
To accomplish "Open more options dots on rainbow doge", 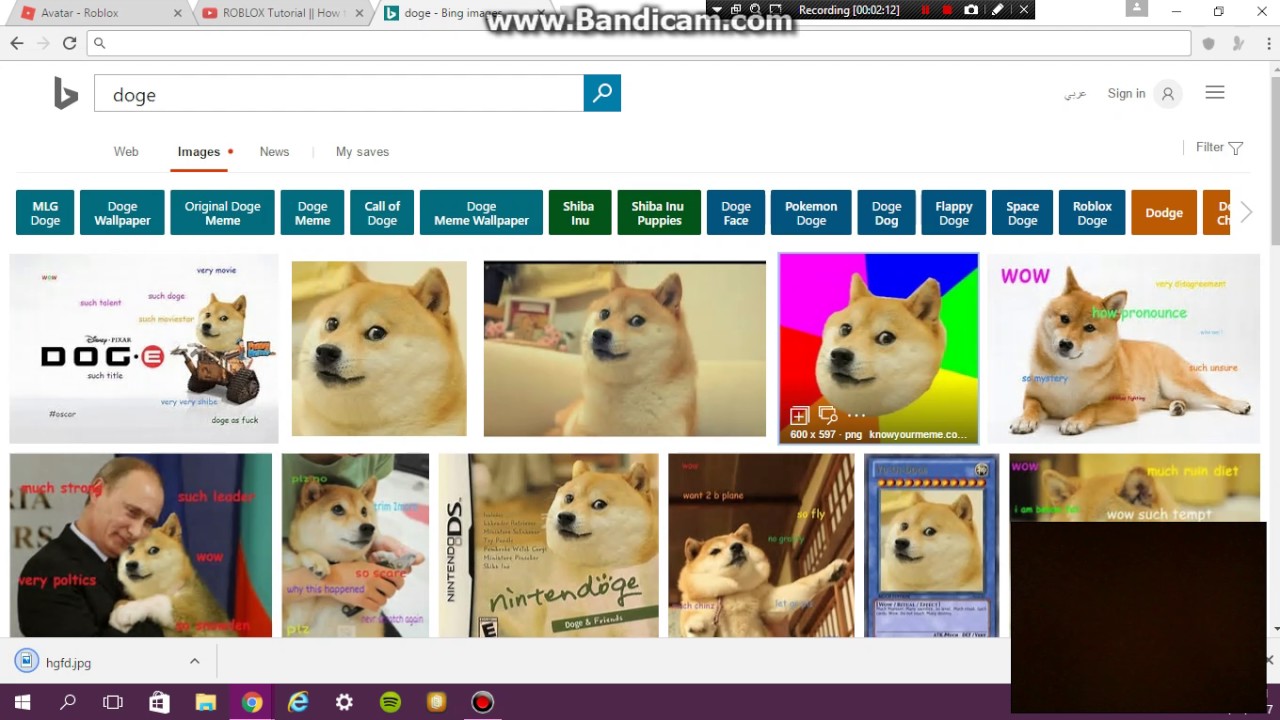I will 857,415.
